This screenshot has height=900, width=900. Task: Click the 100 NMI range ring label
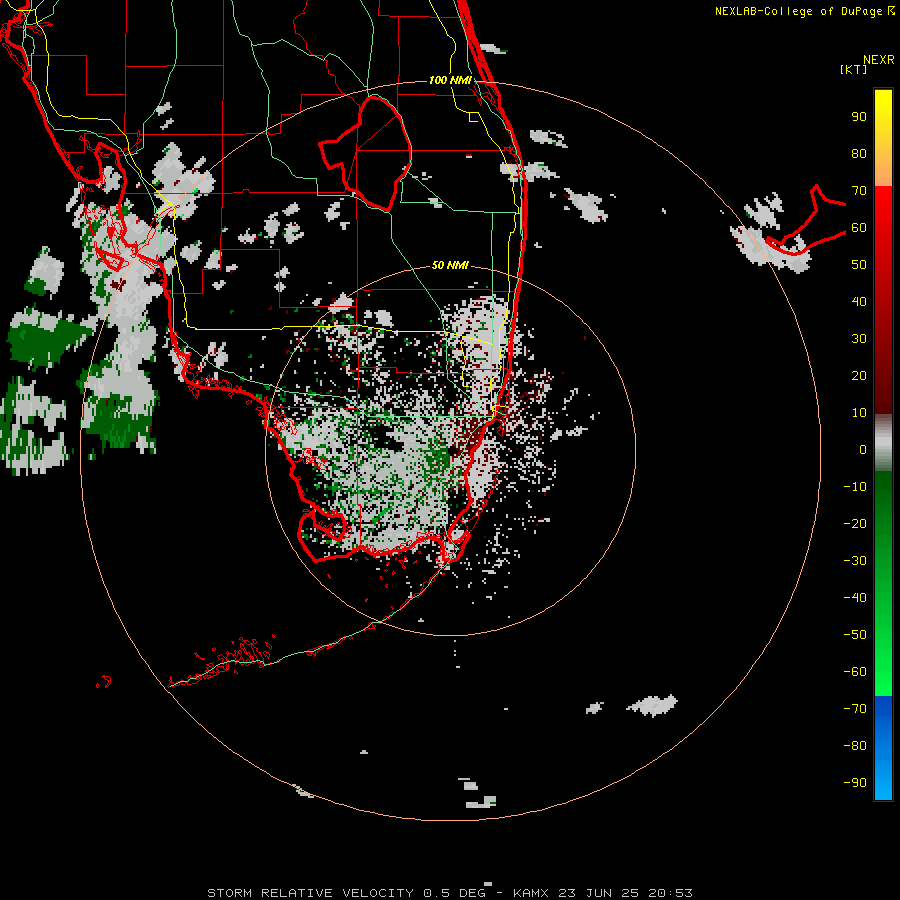pos(450,80)
